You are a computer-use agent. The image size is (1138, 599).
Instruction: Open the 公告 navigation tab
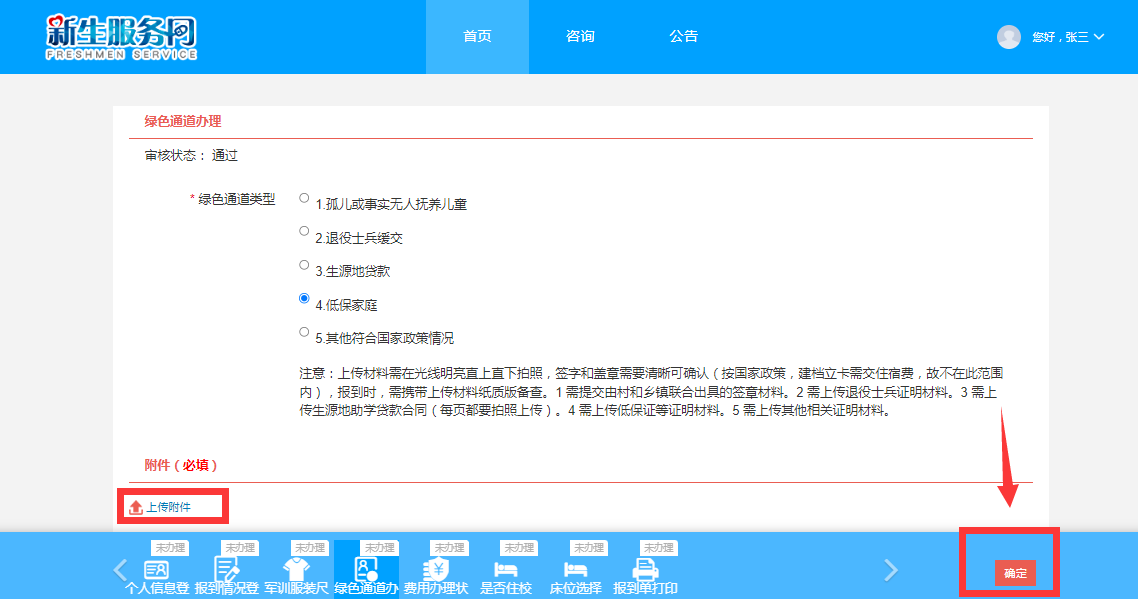[x=684, y=37]
